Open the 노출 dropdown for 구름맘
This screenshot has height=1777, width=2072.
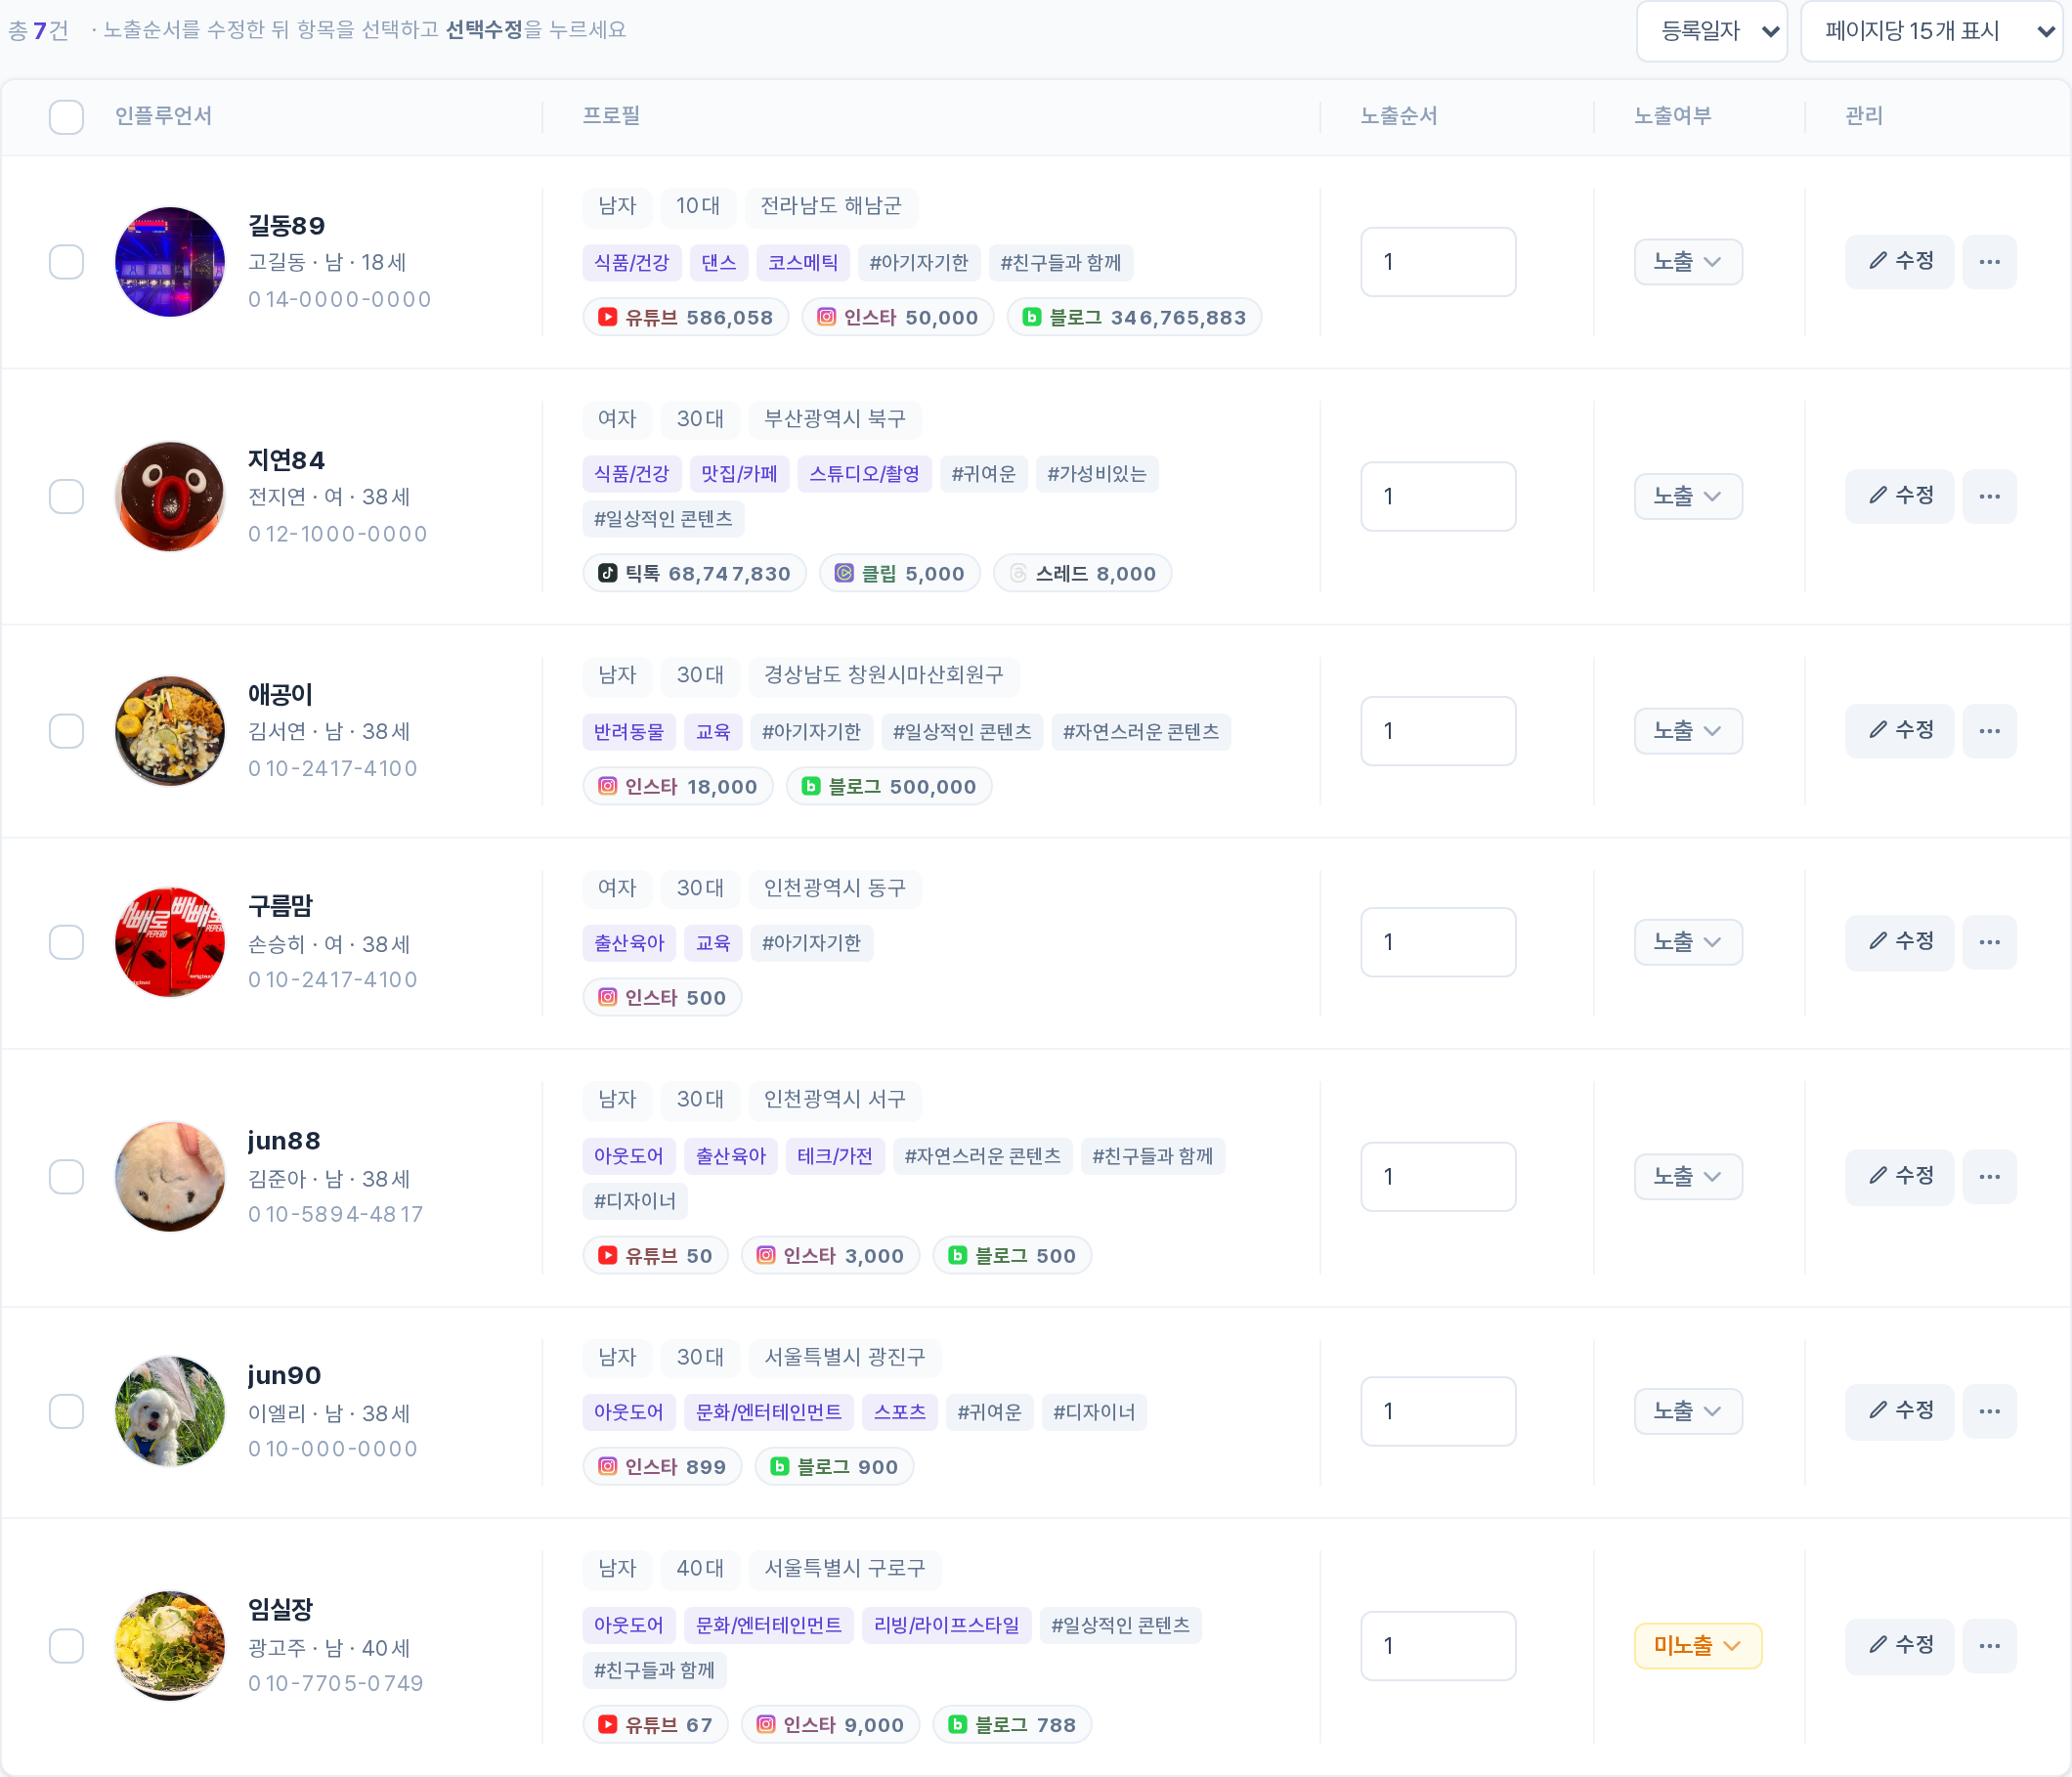[x=1688, y=943]
